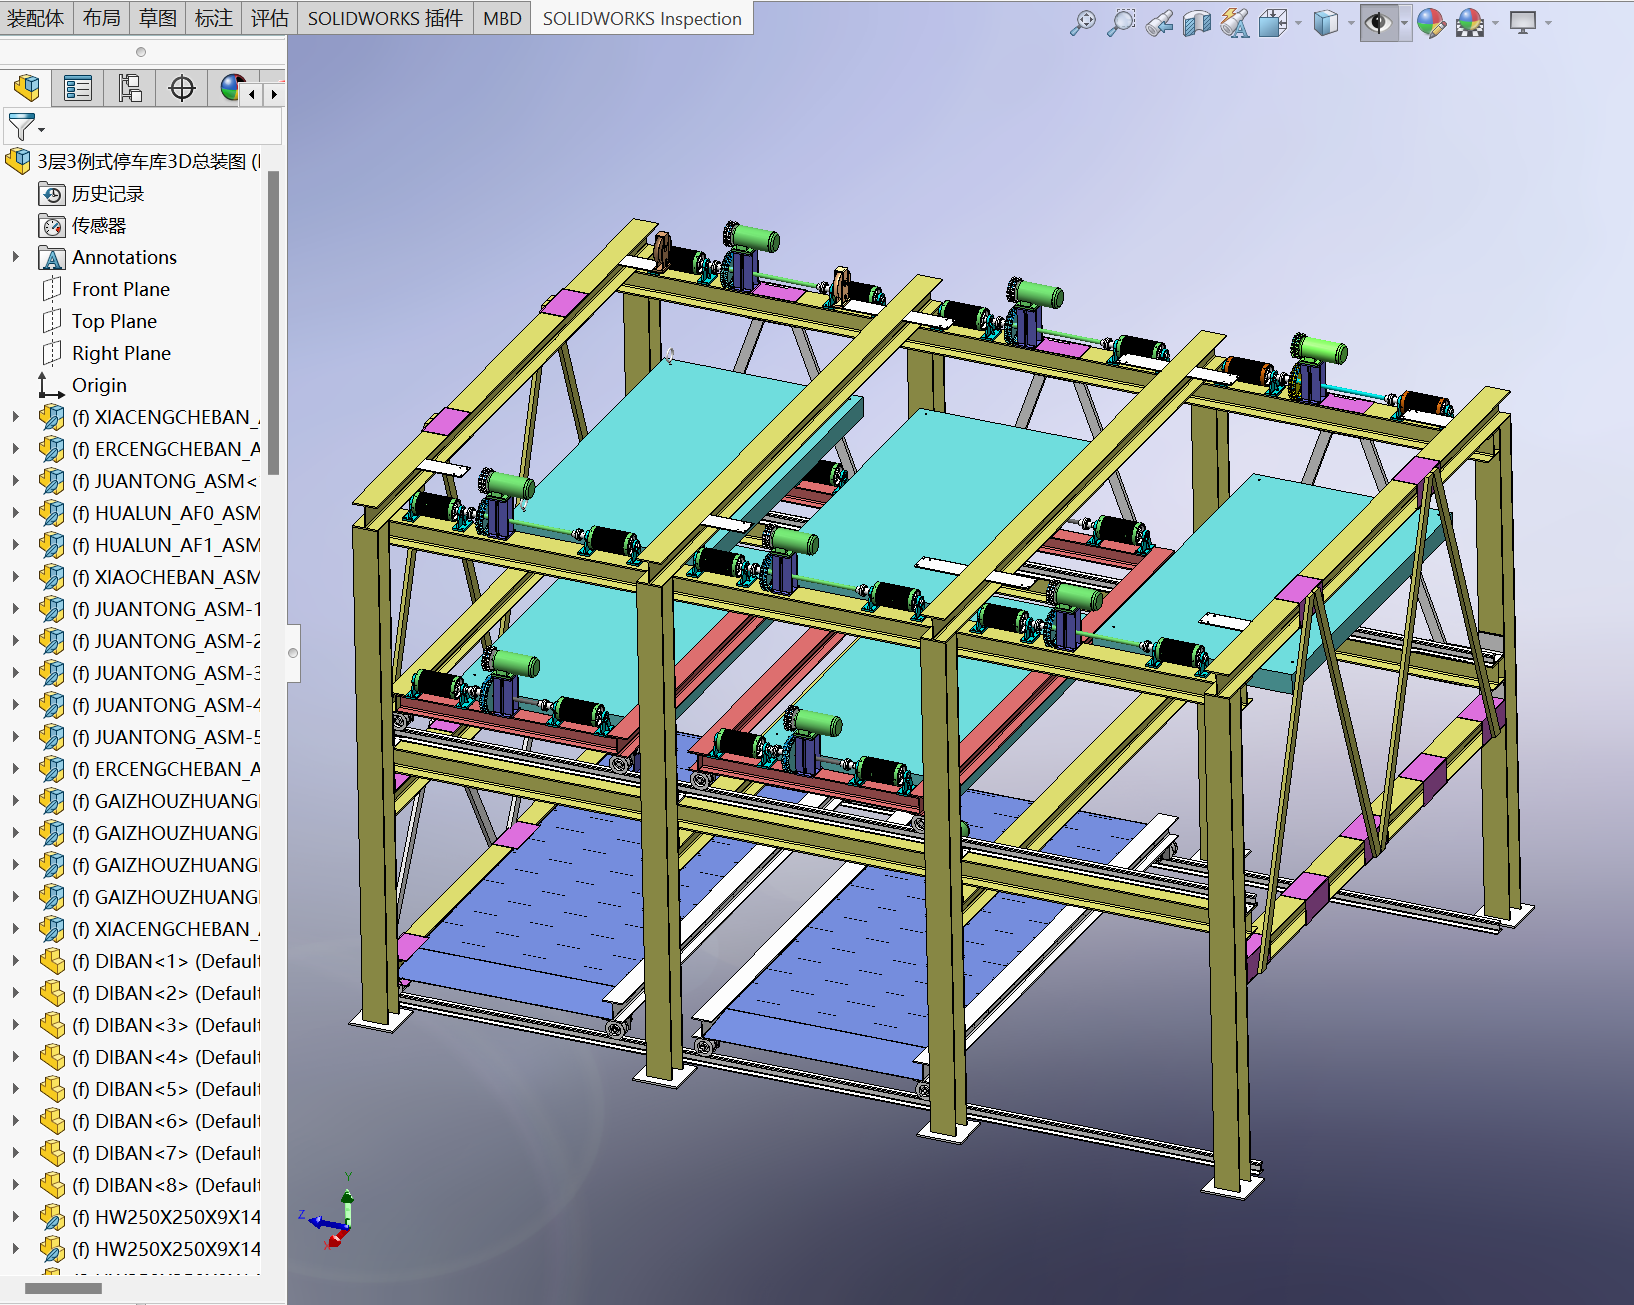Open the DimXpertManager crosshair tab
Screen dimensions: 1634x1305
coord(182,89)
